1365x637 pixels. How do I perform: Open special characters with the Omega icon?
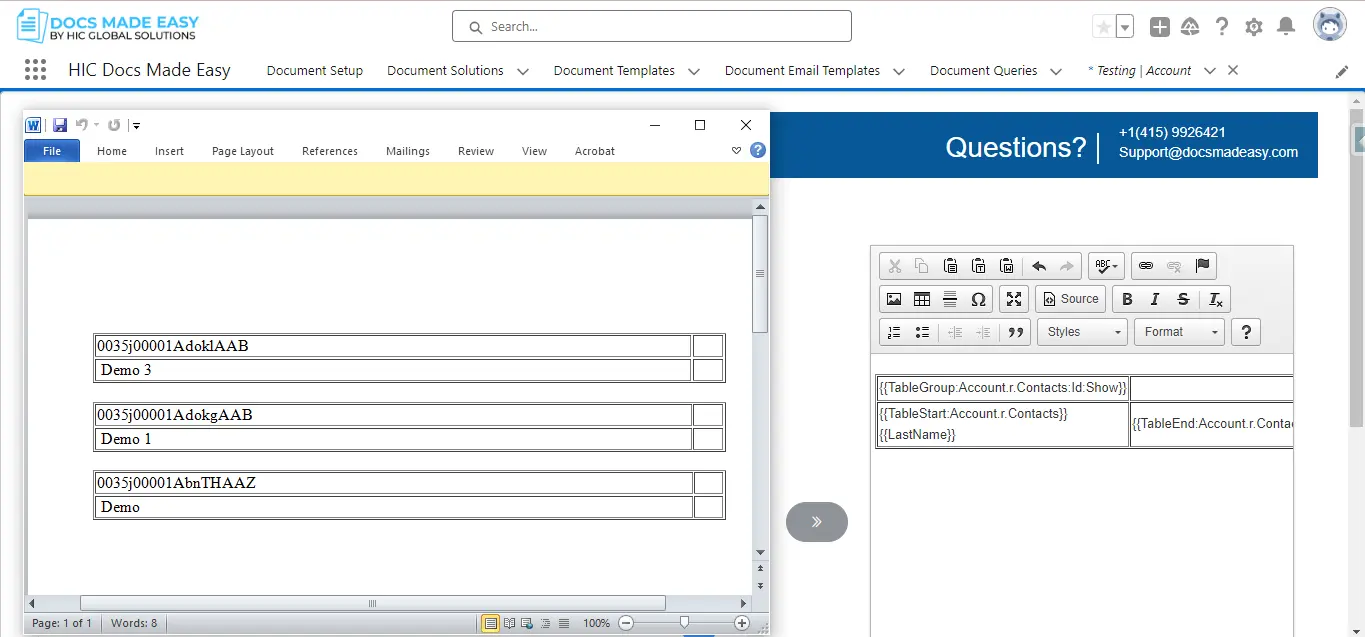[x=979, y=299]
